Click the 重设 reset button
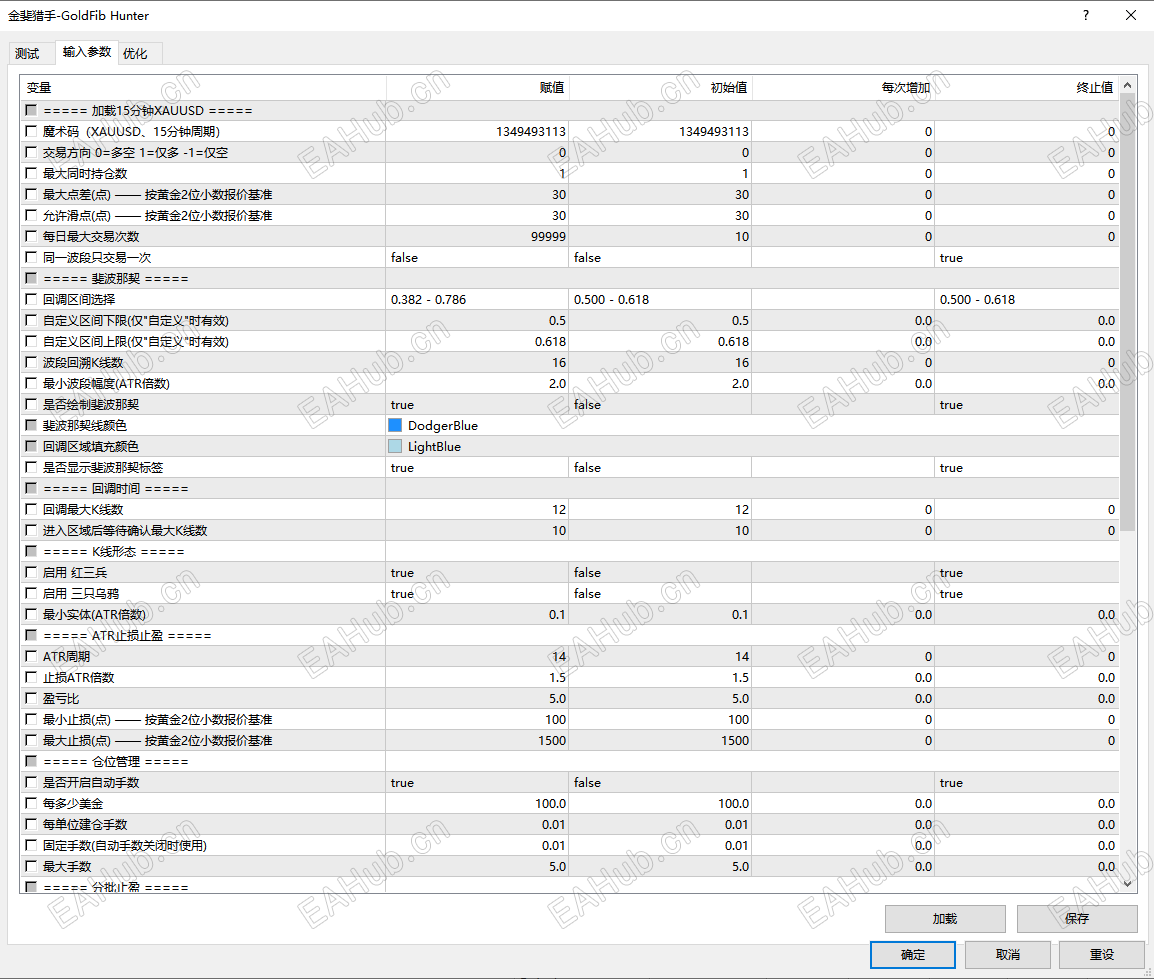Image resolution: width=1154 pixels, height=979 pixels. pos(1102,955)
